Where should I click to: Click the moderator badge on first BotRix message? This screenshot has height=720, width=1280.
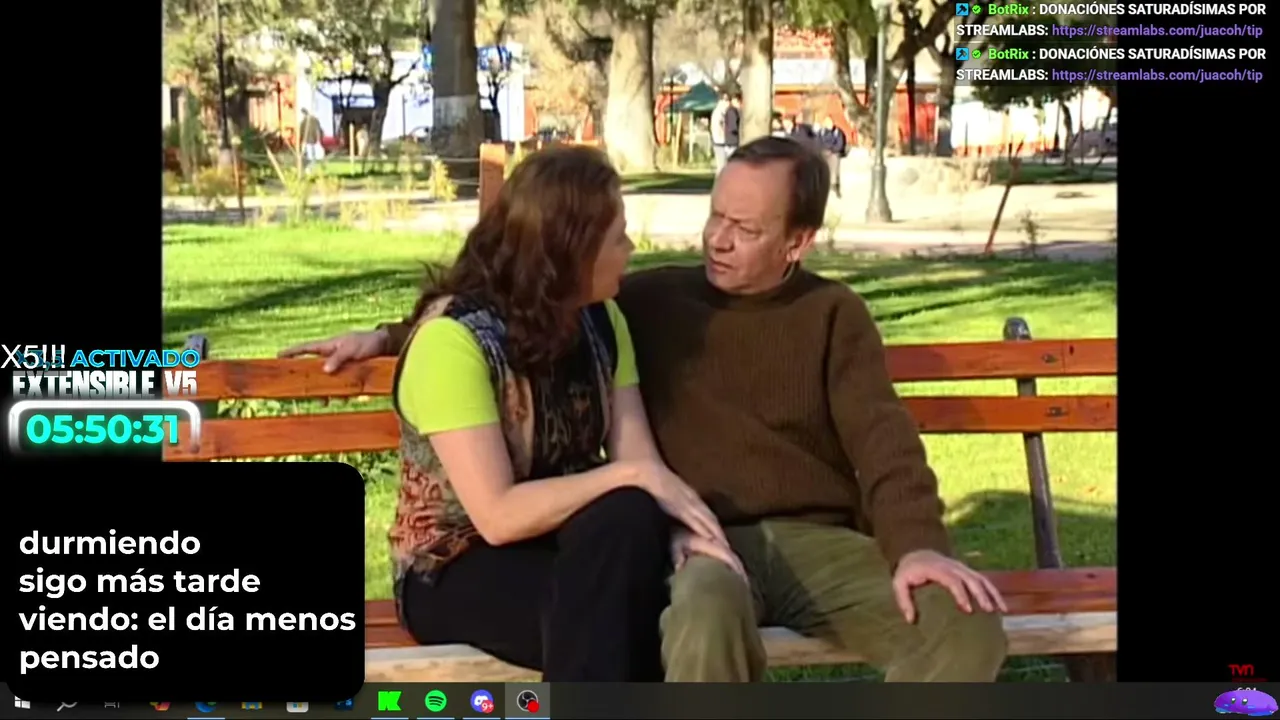click(962, 9)
